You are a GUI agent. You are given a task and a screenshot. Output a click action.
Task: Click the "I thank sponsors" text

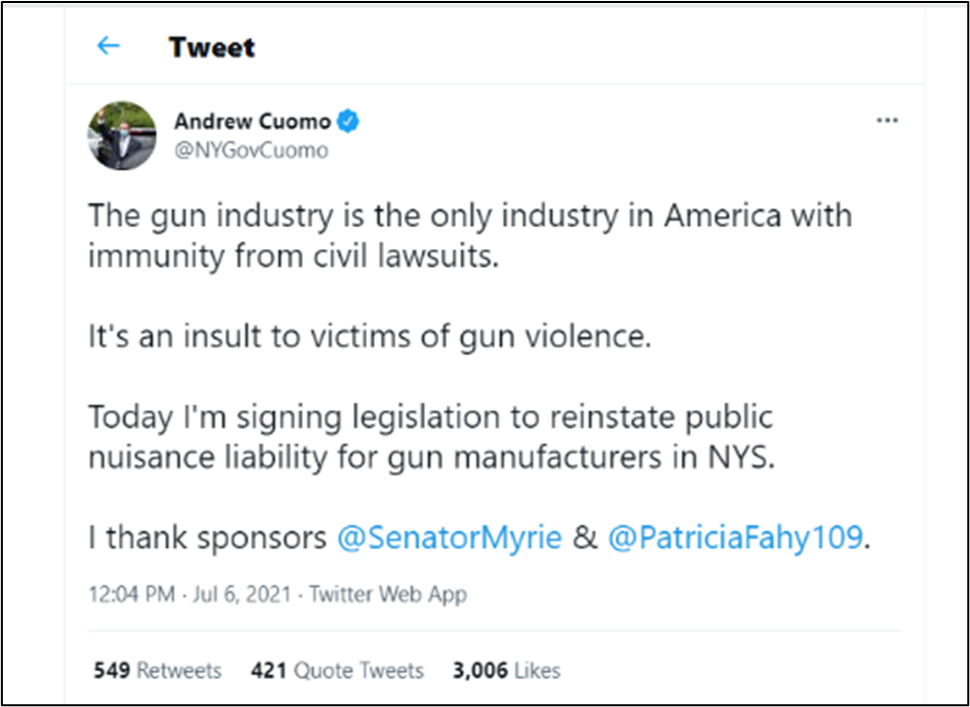click(207, 537)
